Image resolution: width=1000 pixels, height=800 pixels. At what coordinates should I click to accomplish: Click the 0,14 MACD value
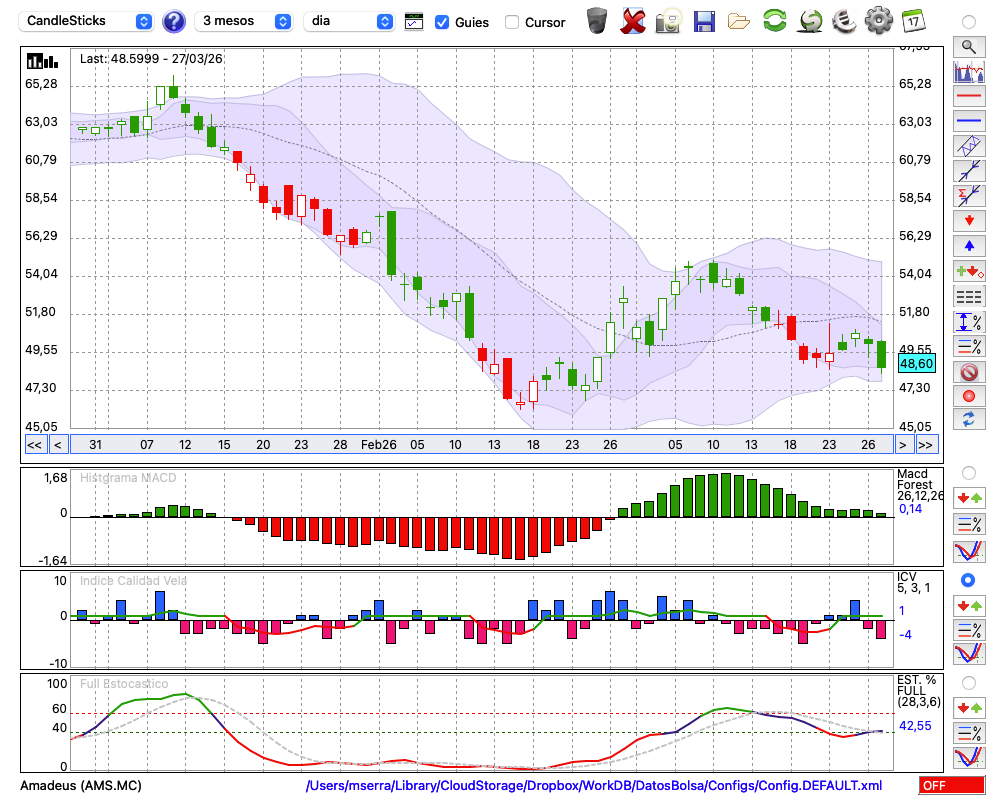click(x=911, y=509)
